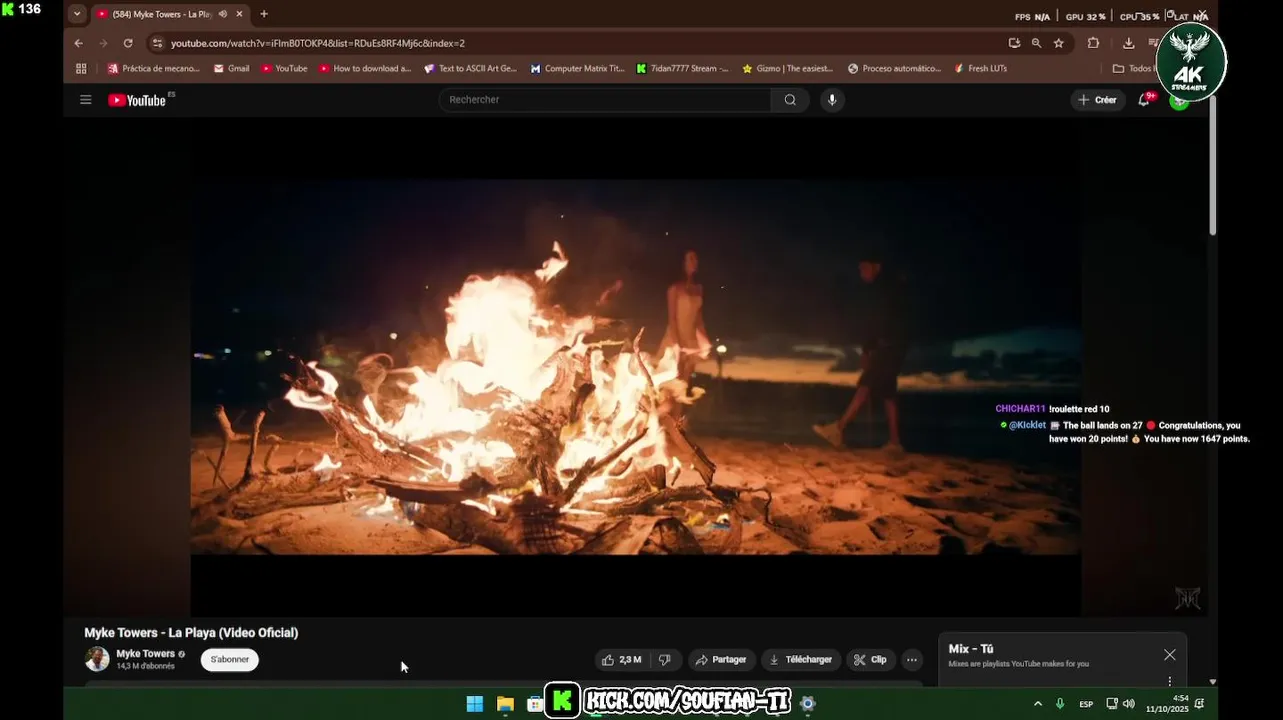This screenshot has width=1283, height=720.
Task: Mute the tab via its speaker icon
Action: click(222, 14)
